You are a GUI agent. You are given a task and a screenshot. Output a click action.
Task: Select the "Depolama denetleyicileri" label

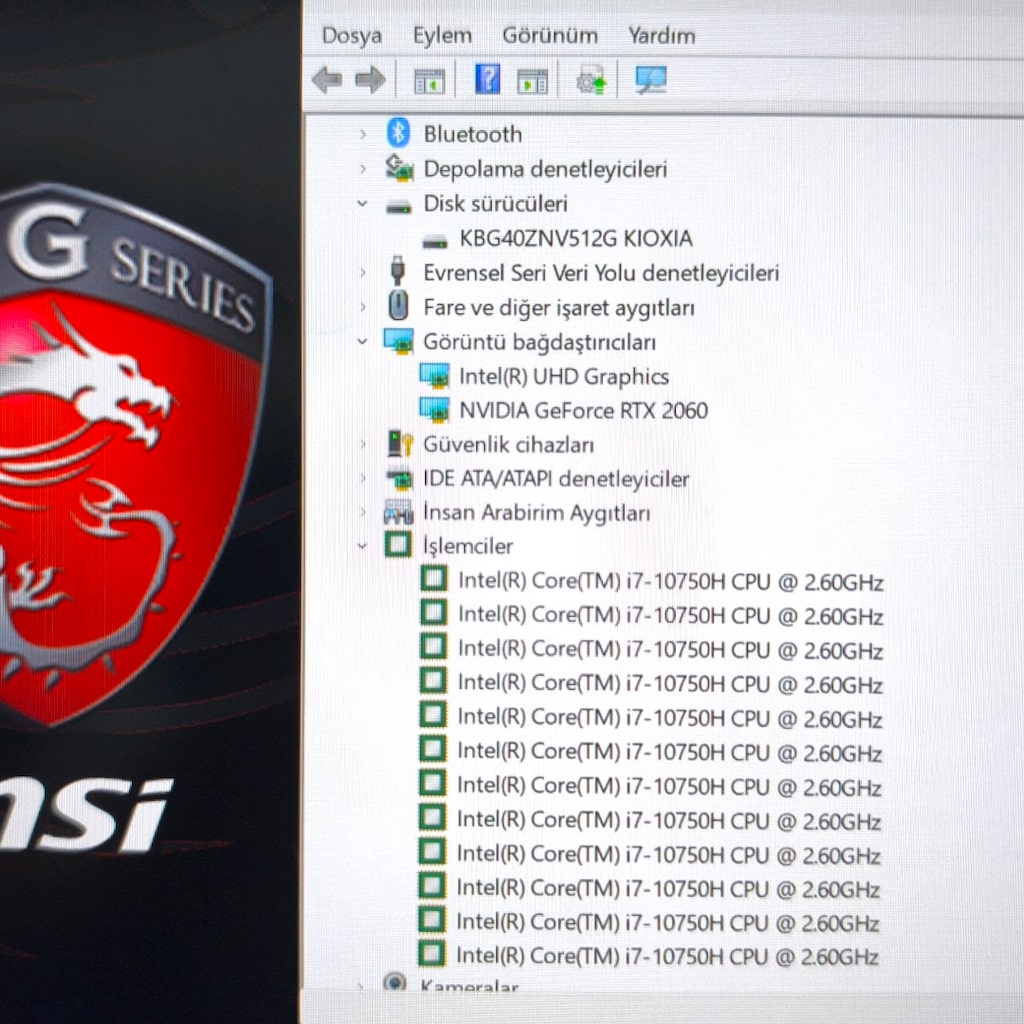tap(545, 169)
